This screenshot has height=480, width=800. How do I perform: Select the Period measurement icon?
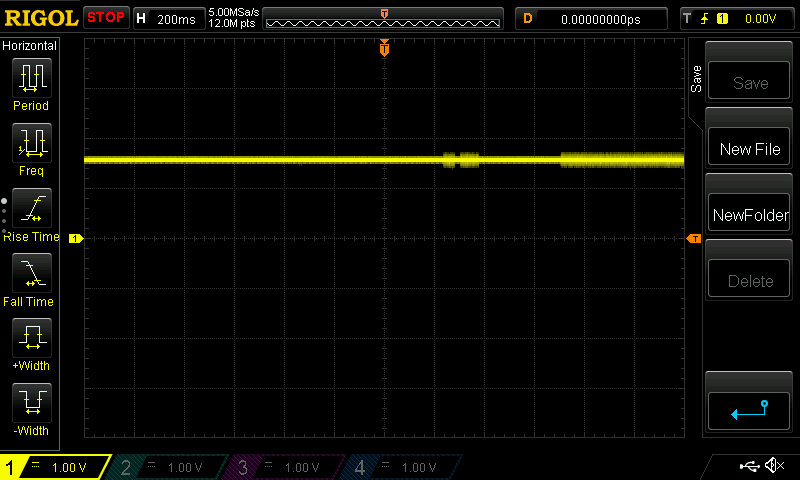[x=32, y=78]
